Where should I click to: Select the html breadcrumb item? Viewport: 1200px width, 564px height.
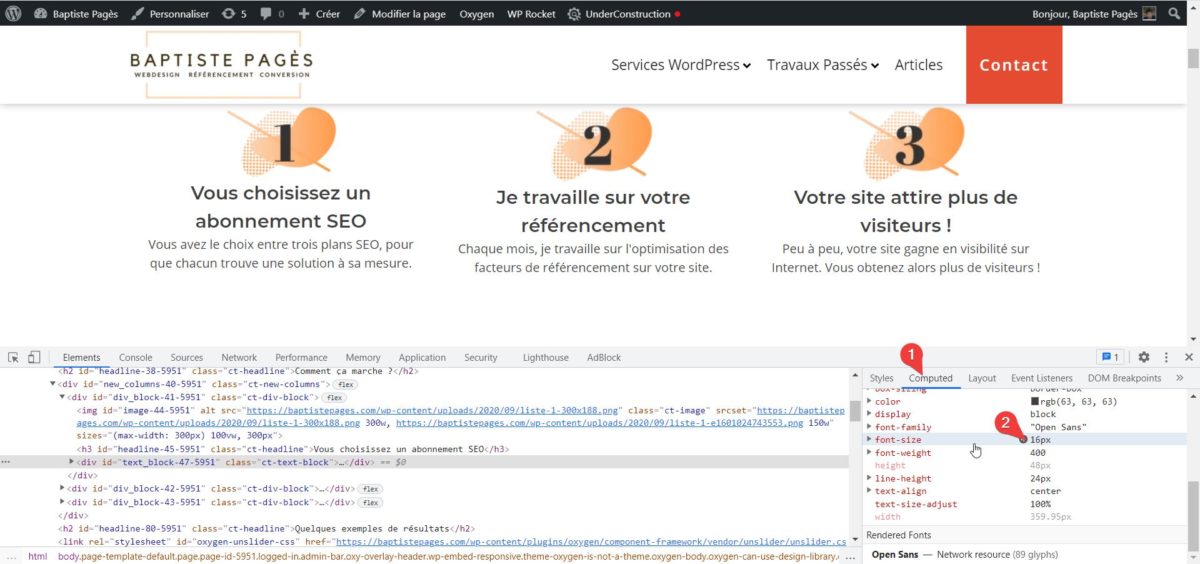point(37,556)
